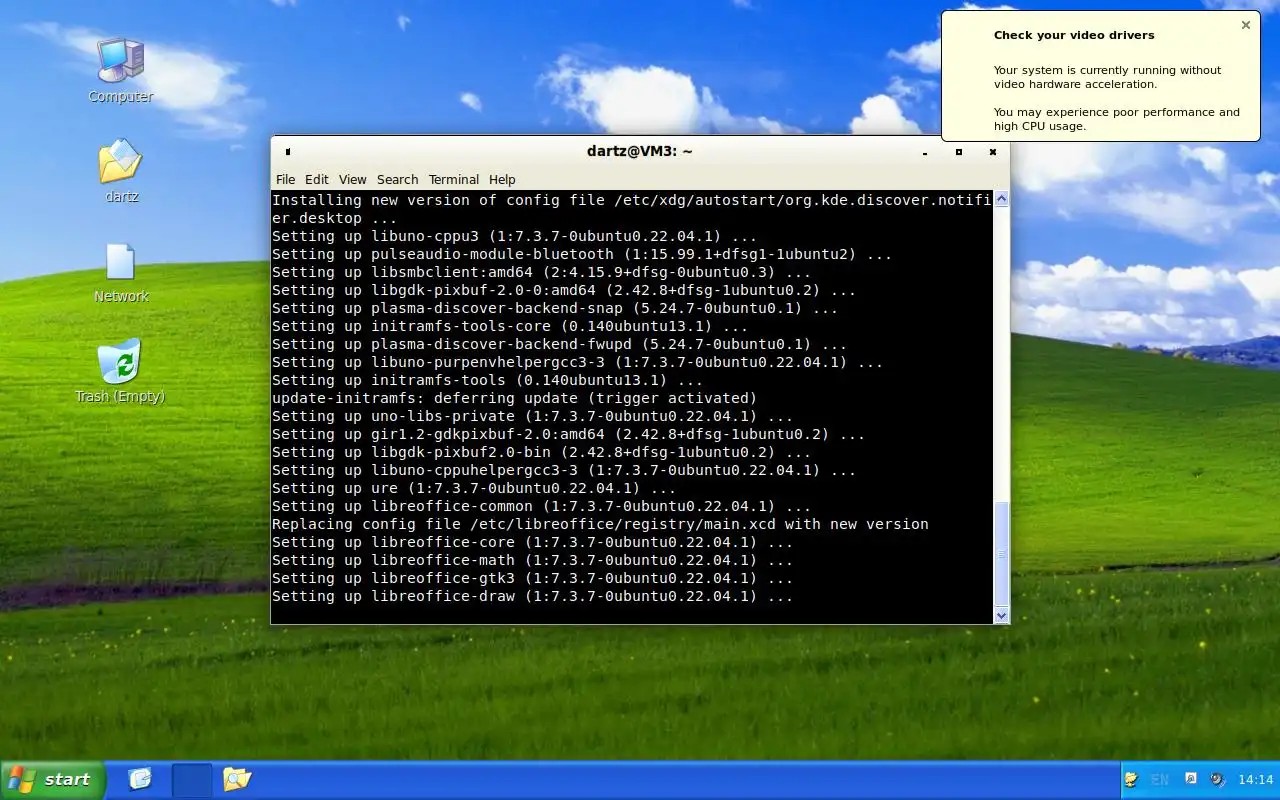Screen dimensions: 1280x800
Task: Open the Edit menu in the terminal
Action: click(x=317, y=179)
